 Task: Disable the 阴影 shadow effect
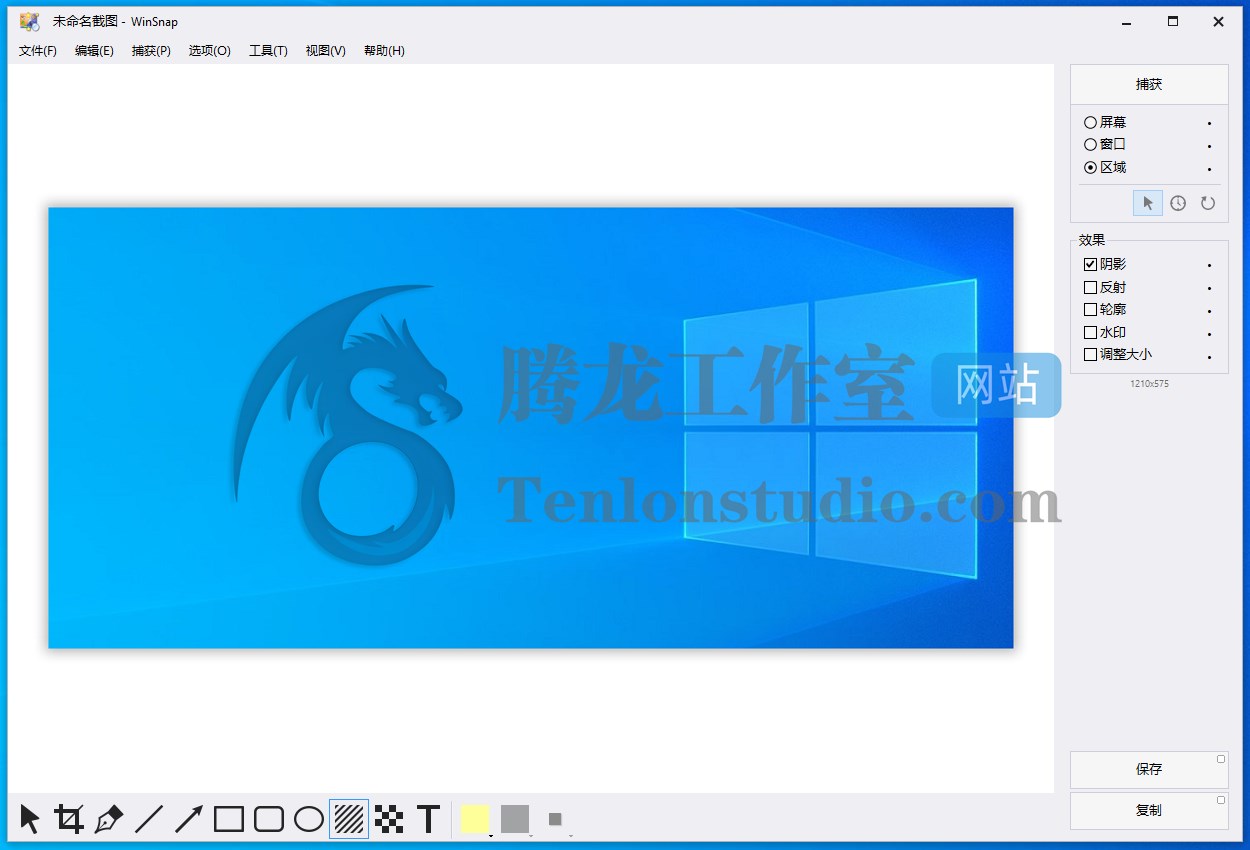pos(1105,265)
